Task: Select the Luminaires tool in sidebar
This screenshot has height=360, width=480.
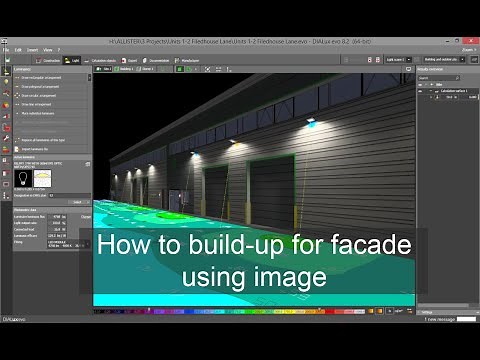Action: point(6,71)
